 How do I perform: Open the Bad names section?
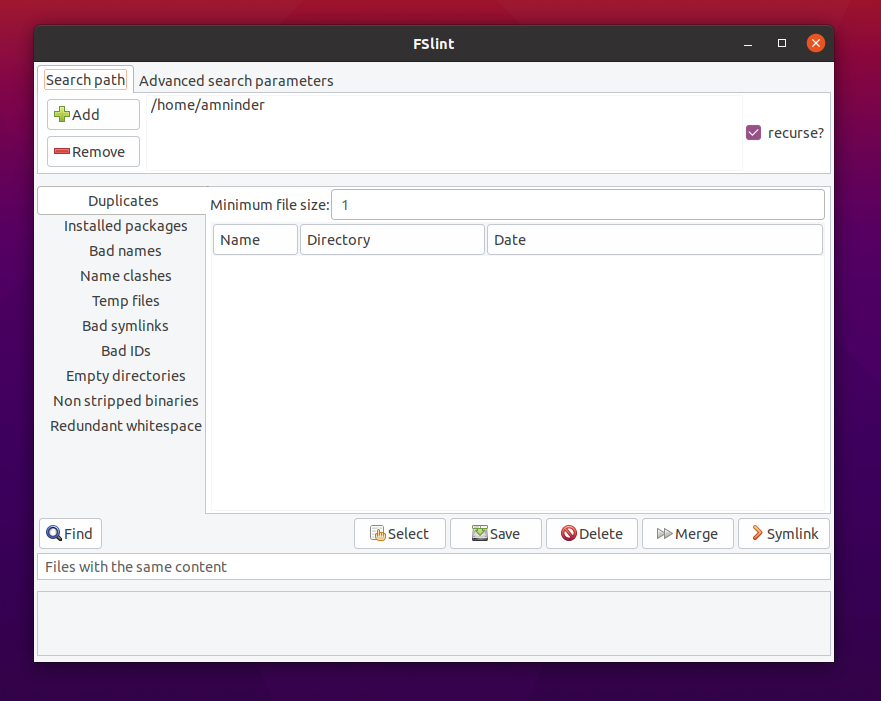coord(125,251)
